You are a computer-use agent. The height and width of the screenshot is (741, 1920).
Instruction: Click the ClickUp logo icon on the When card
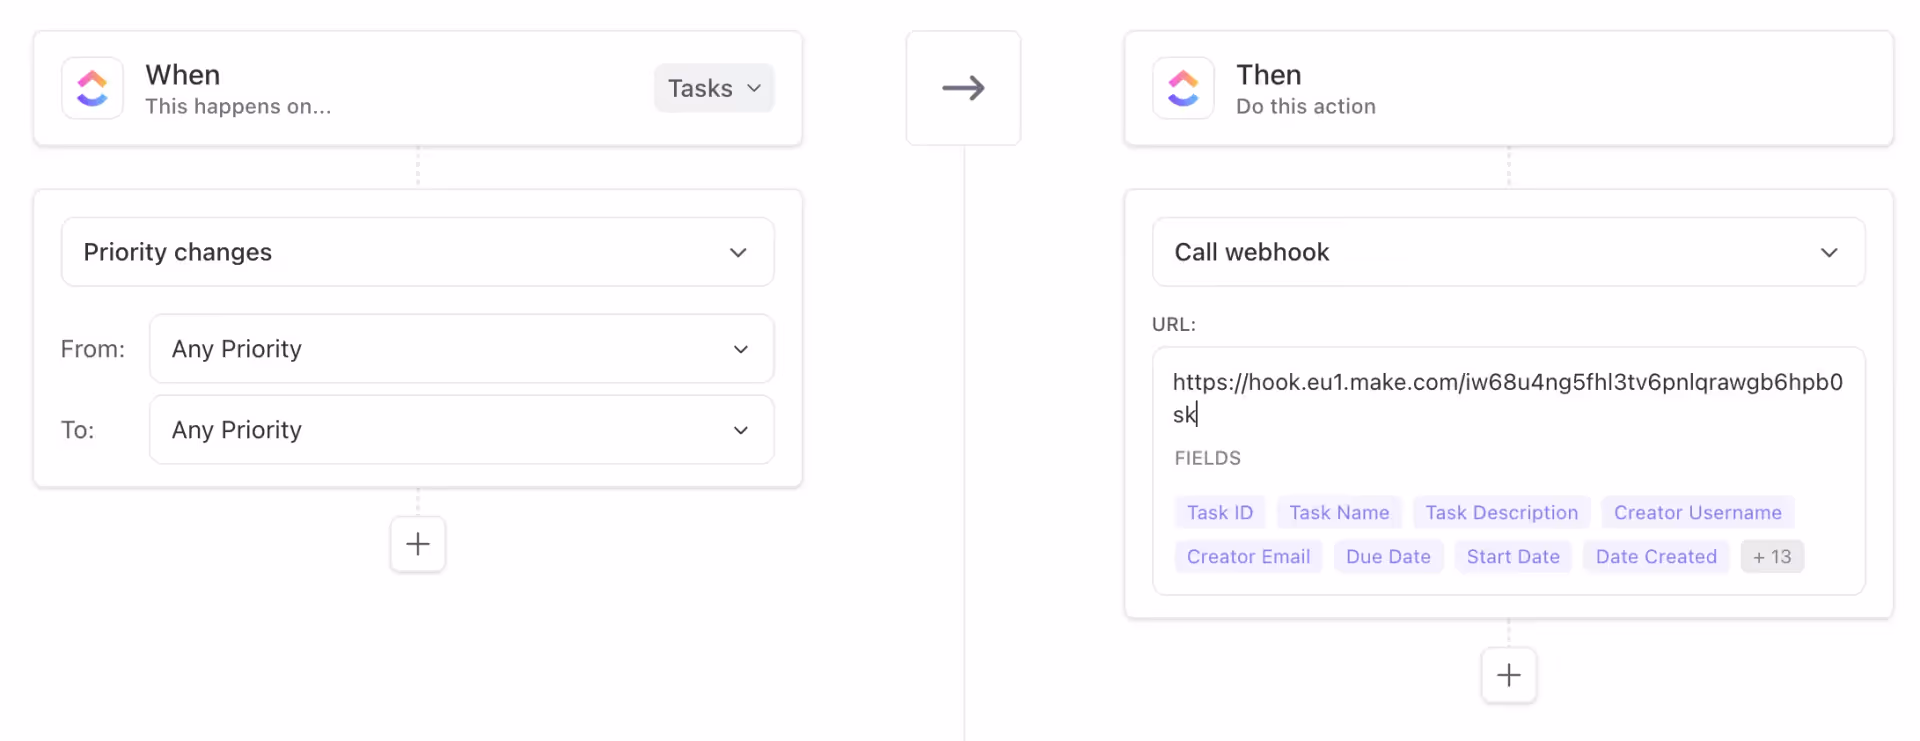(x=91, y=88)
